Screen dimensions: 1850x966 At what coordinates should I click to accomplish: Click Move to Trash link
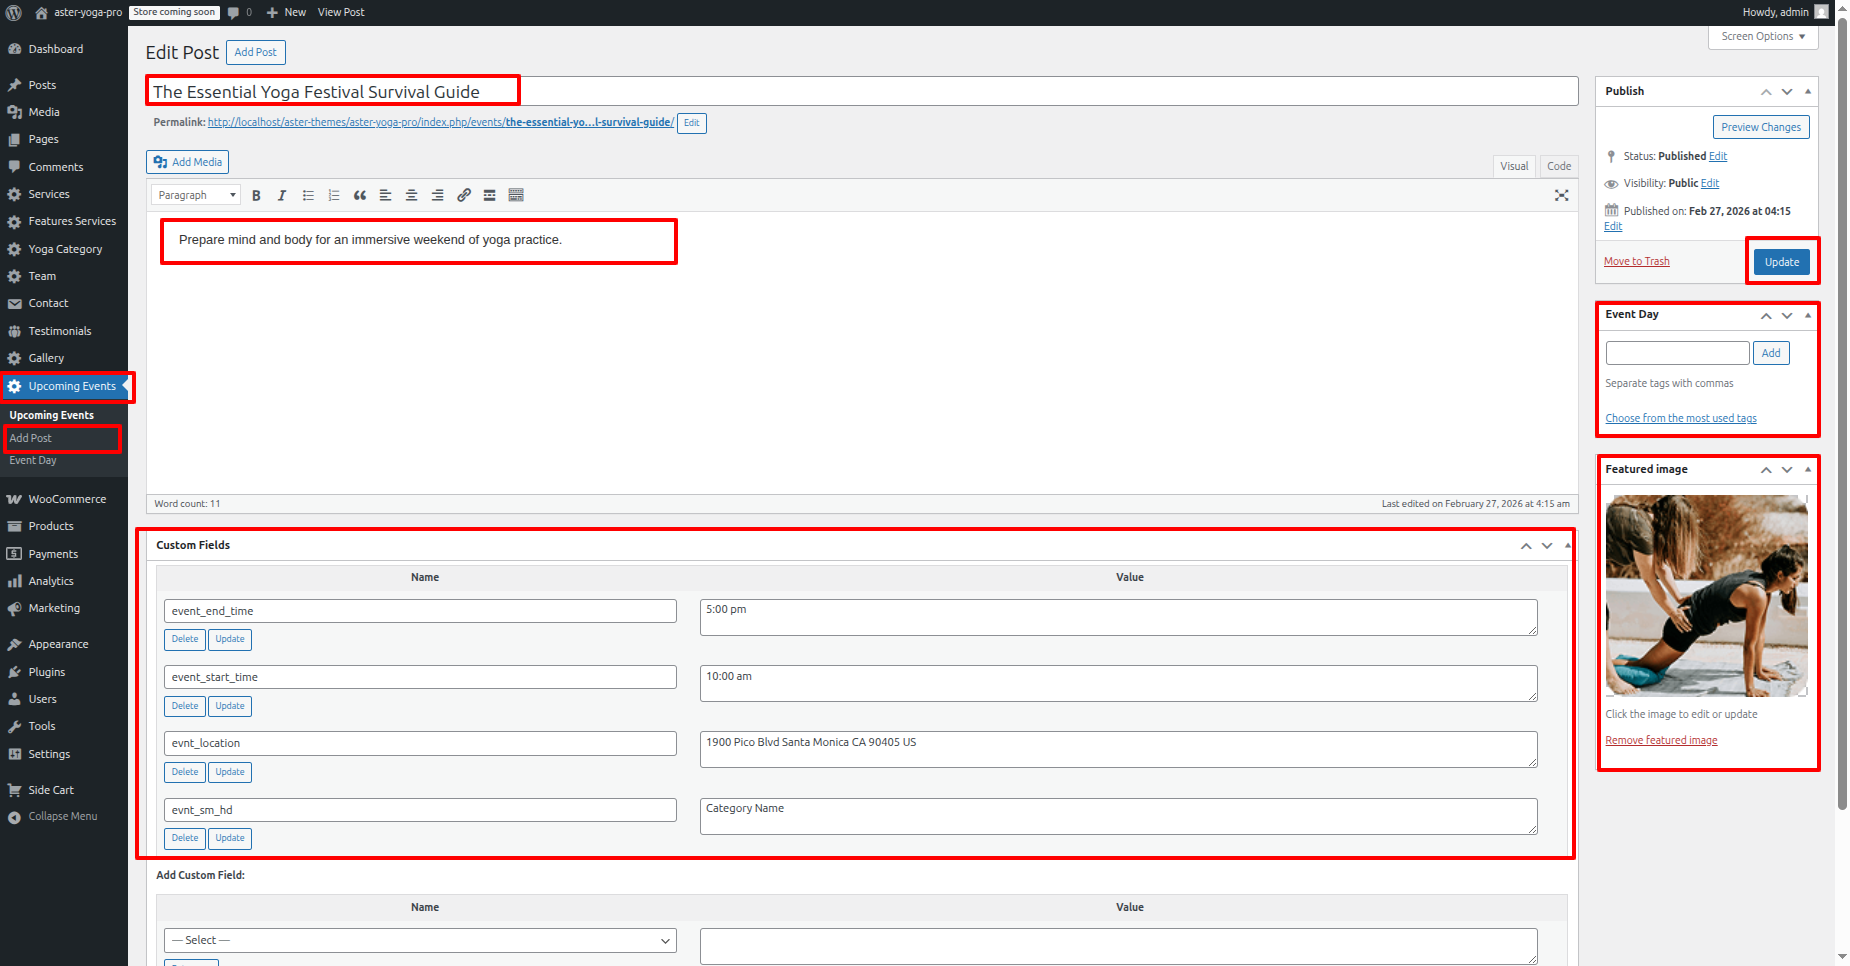point(1636,262)
